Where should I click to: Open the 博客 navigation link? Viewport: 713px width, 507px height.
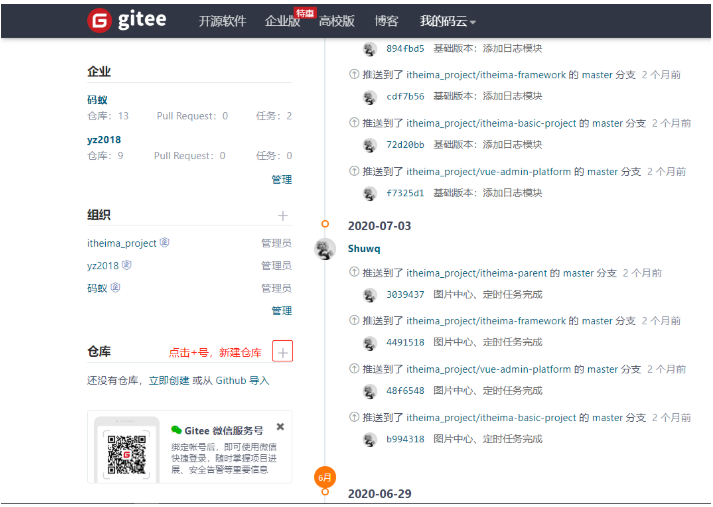point(386,21)
